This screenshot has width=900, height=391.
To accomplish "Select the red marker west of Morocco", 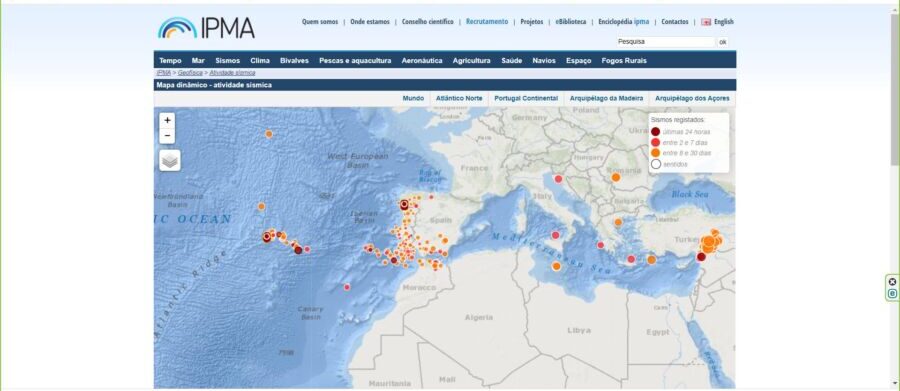I will (x=347, y=287).
